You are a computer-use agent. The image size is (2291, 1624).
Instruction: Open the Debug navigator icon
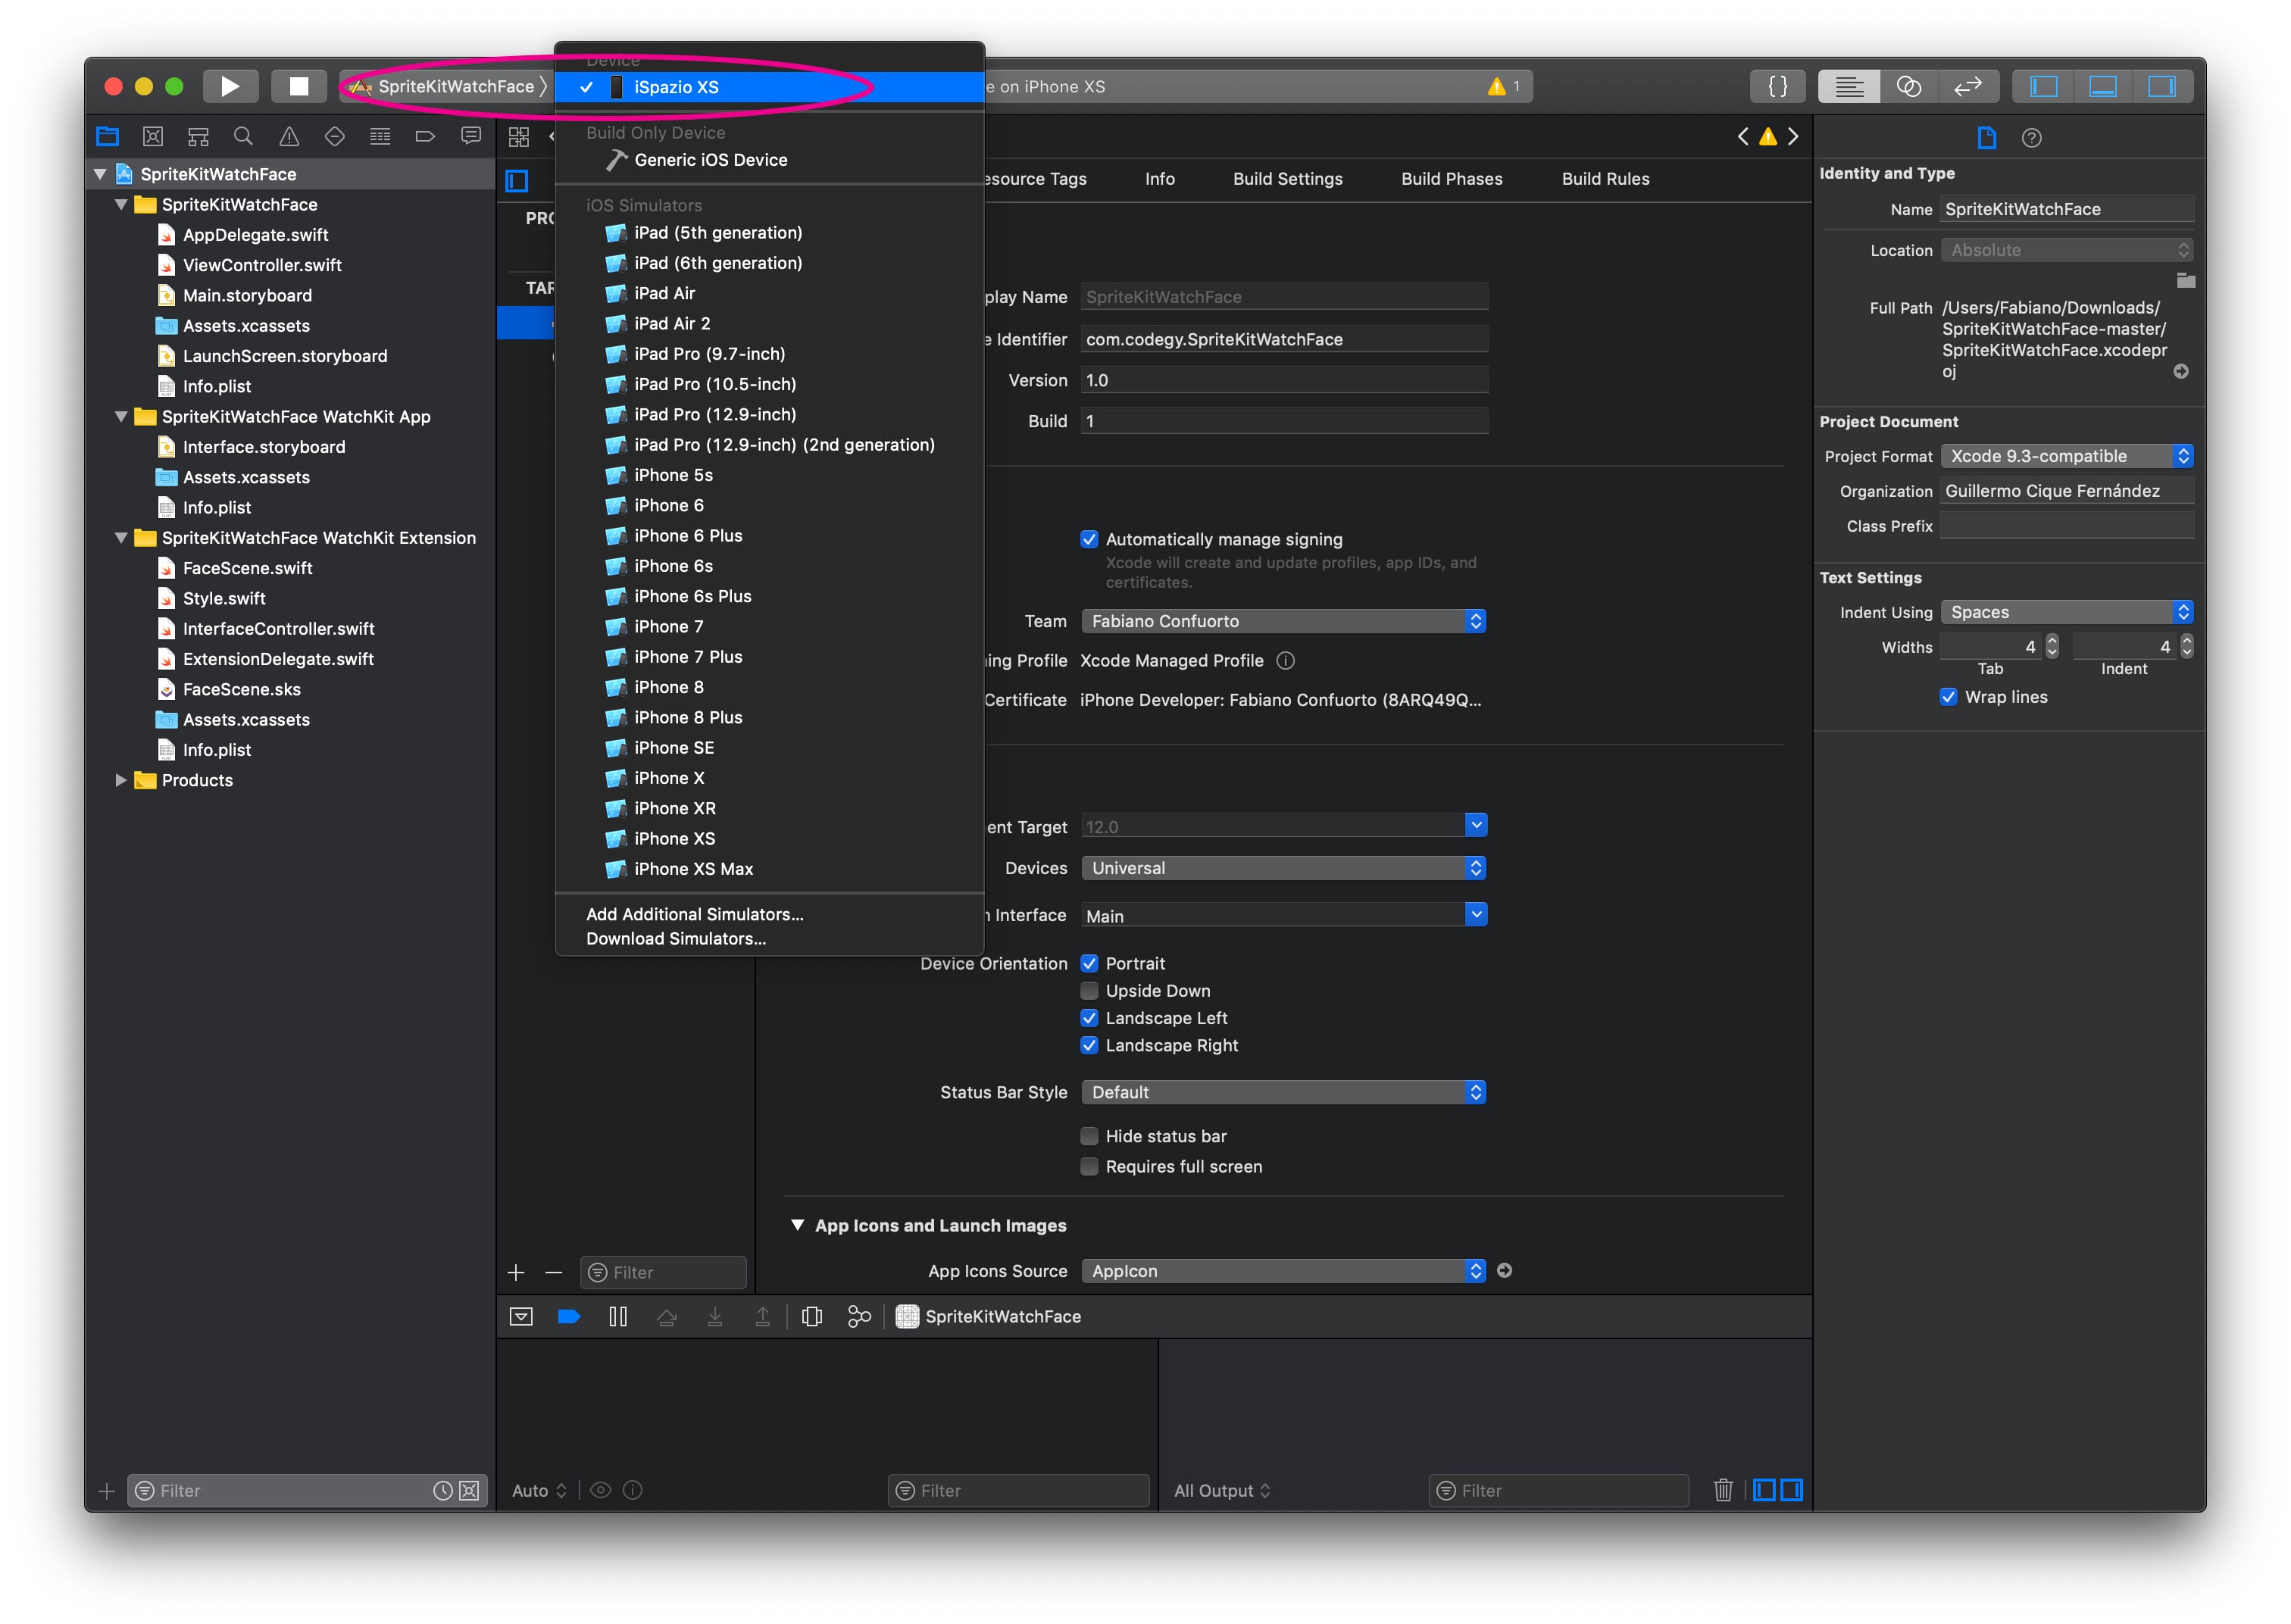point(380,136)
